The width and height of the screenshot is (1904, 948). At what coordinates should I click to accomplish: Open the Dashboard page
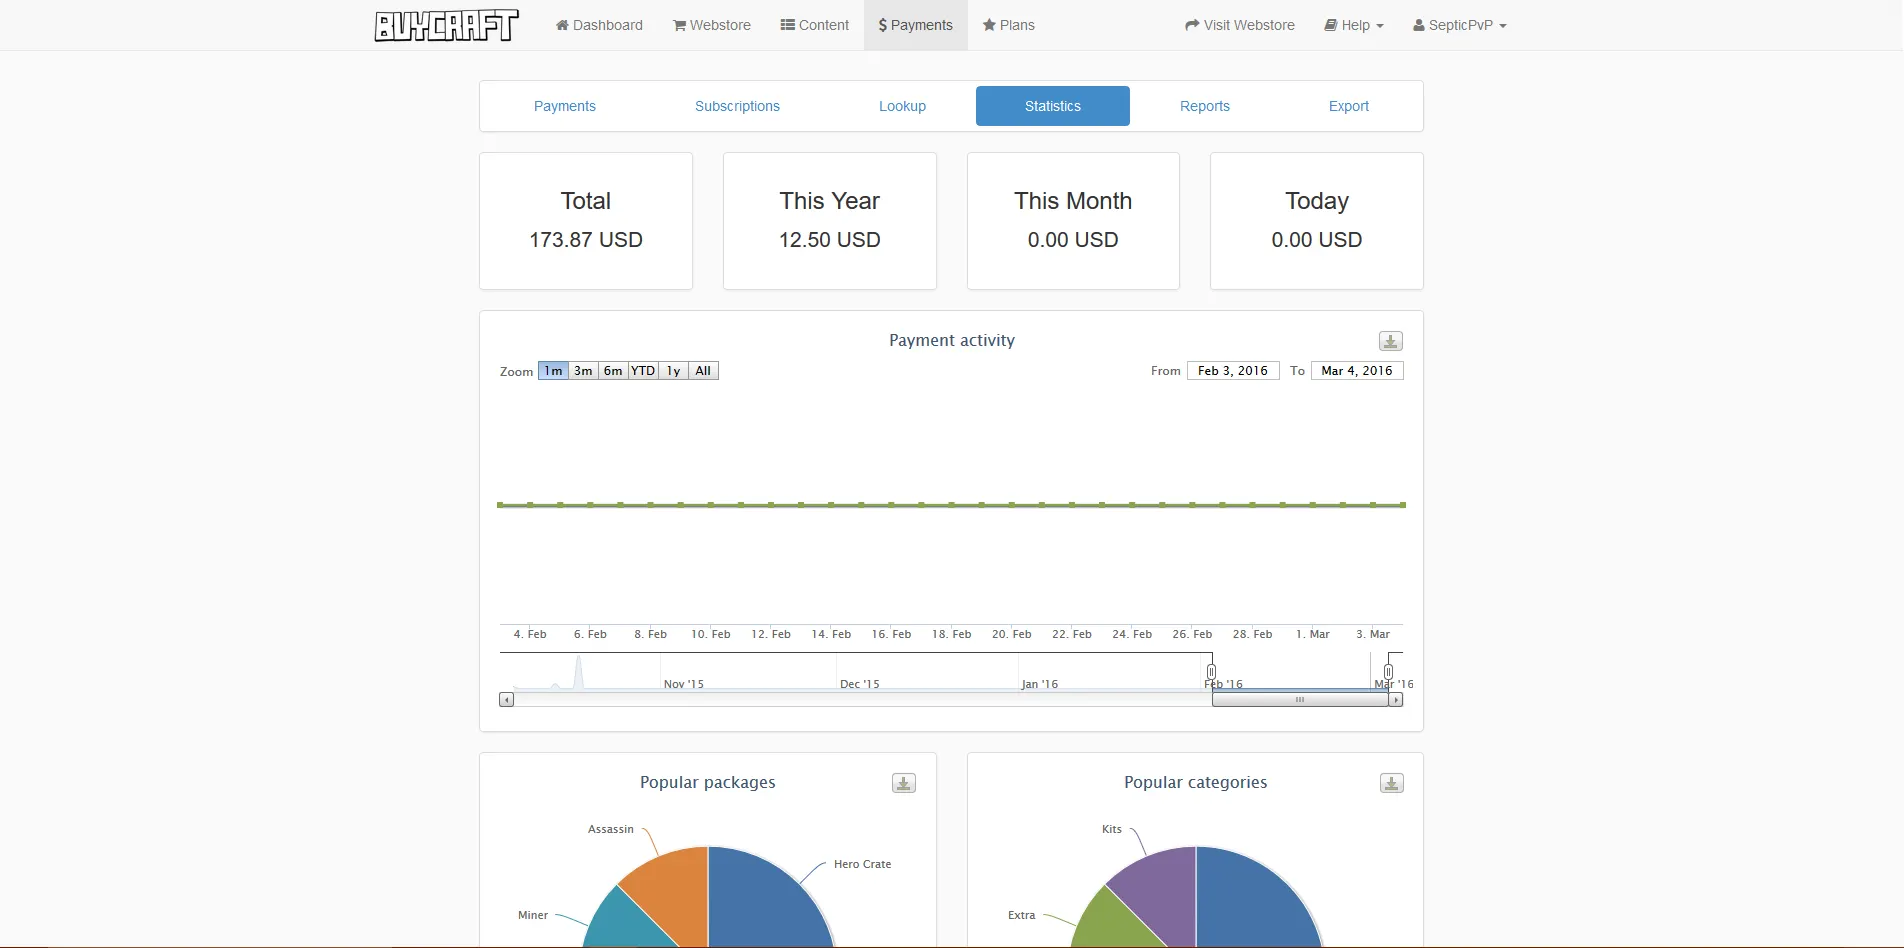pos(599,25)
